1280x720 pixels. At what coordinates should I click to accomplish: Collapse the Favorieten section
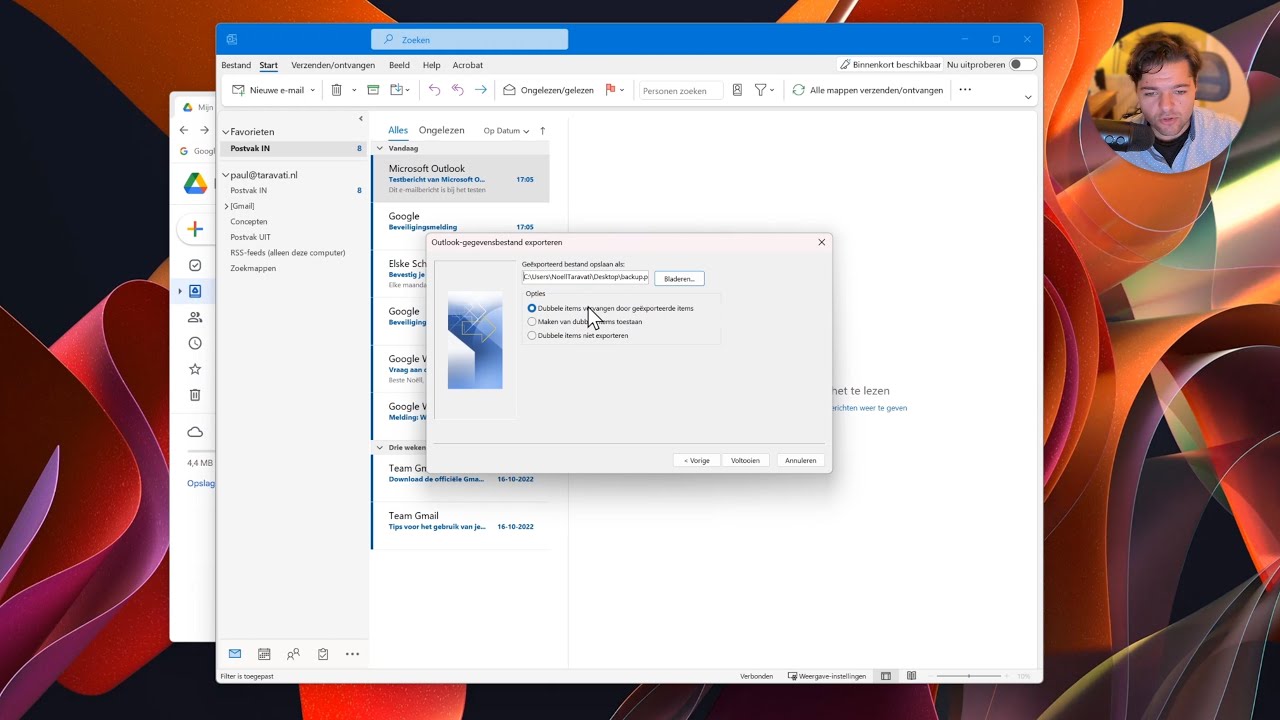point(226,132)
